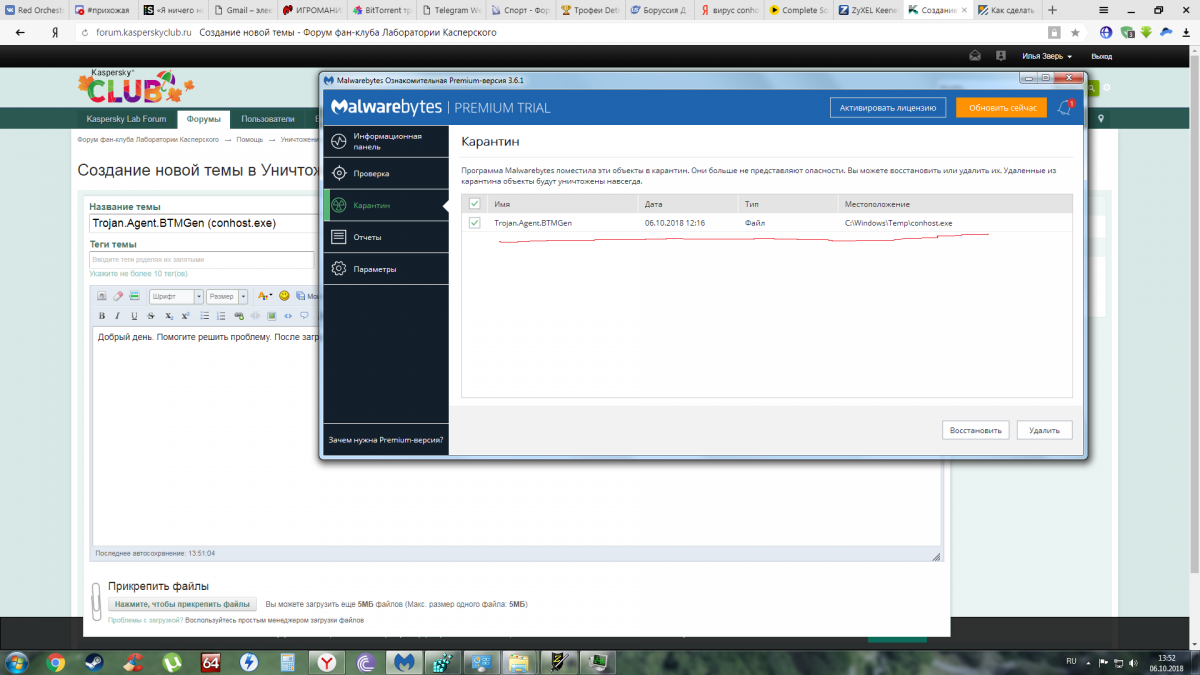Toggle Strikethrough in forum editor
Screen dimensions: 1200x675
pos(151,316)
